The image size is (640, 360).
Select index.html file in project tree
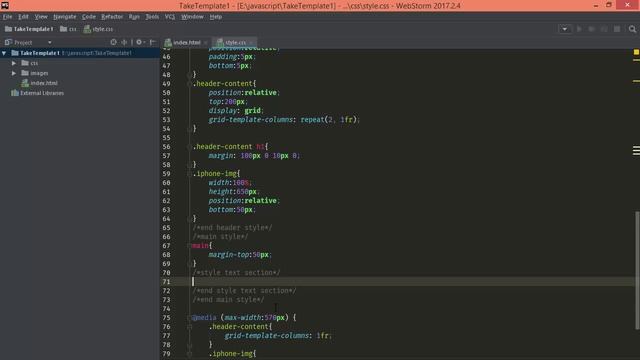tap(44, 83)
